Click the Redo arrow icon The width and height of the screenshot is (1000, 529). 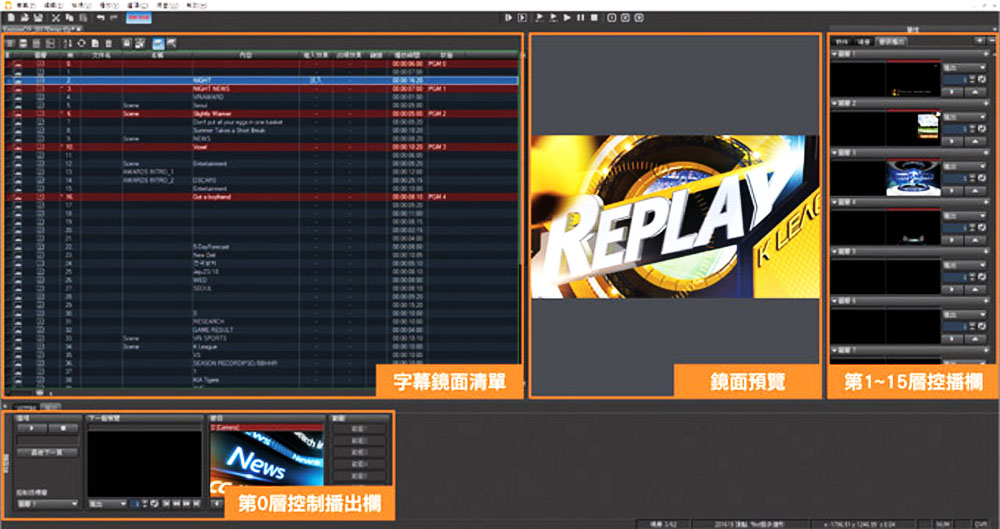pos(114,18)
